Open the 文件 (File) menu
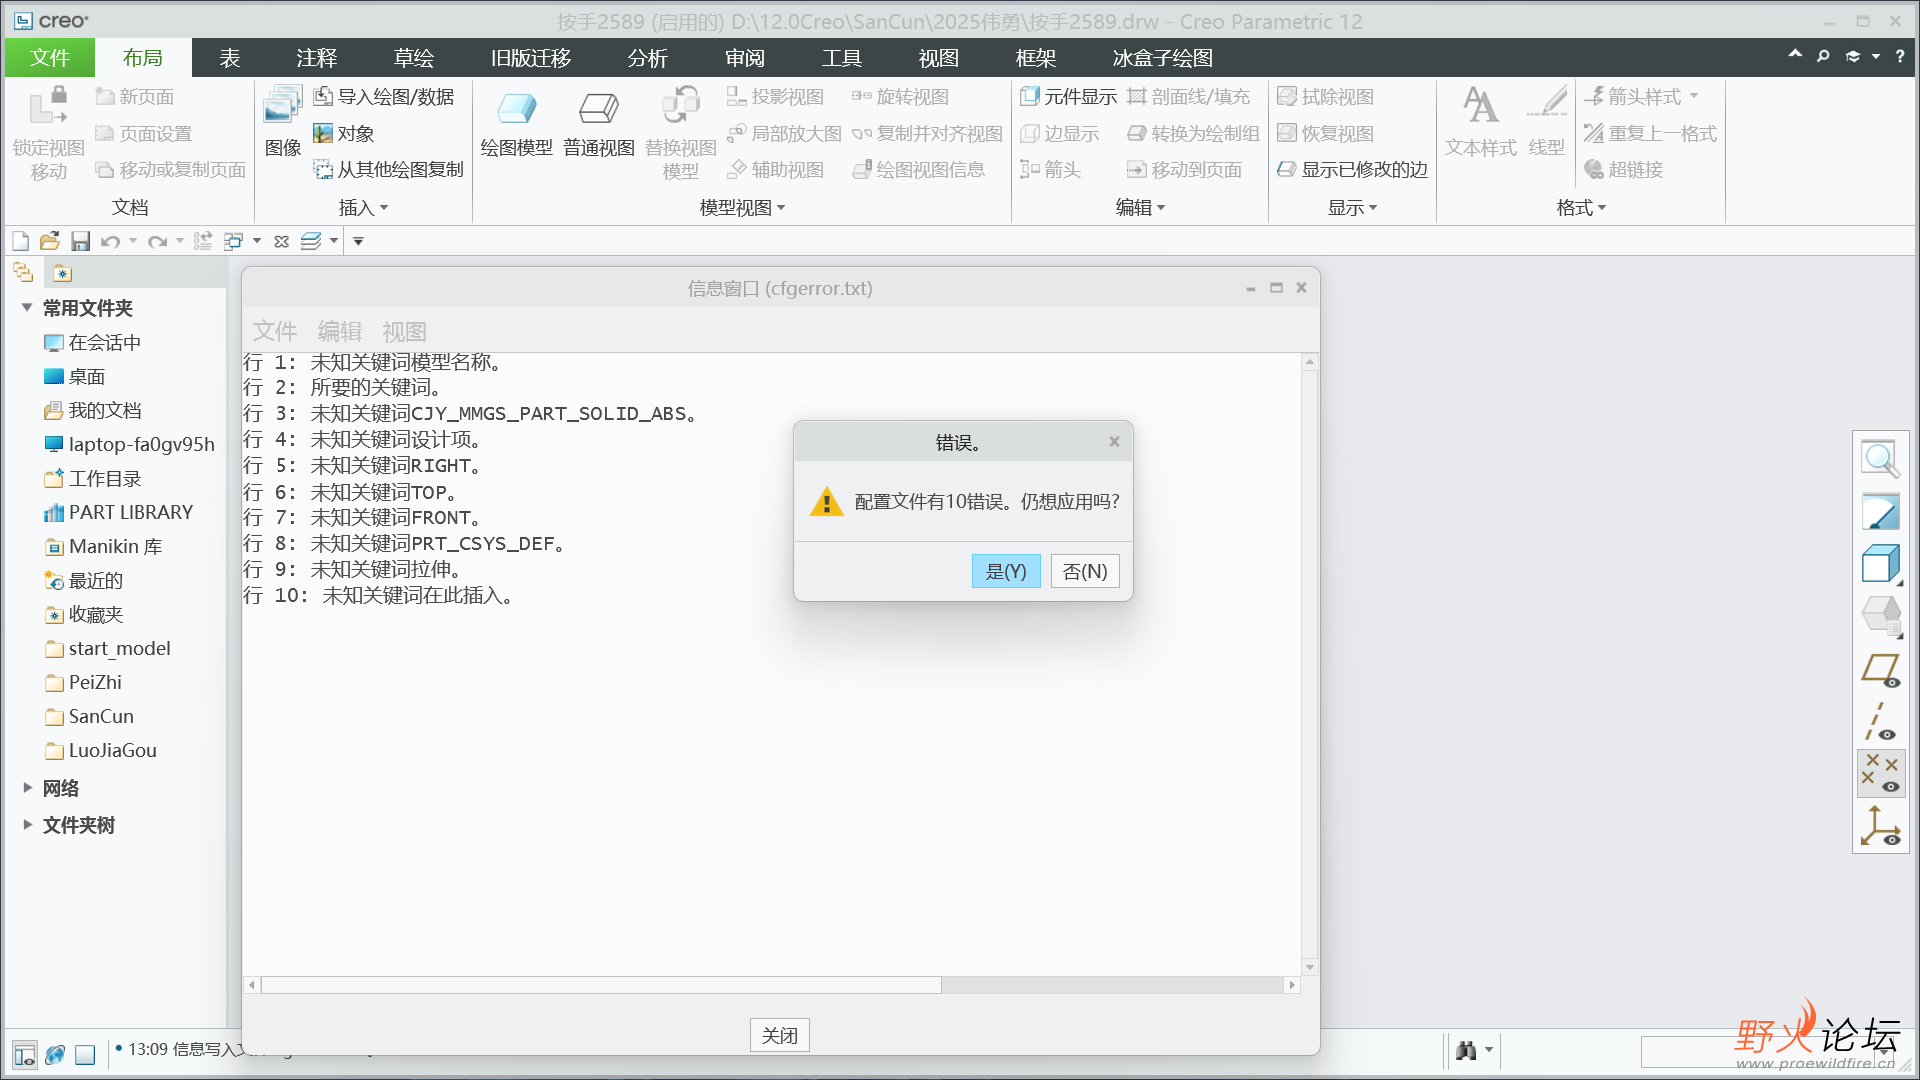The height and width of the screenshot is (1080, 1920). (x=50, y=58)
